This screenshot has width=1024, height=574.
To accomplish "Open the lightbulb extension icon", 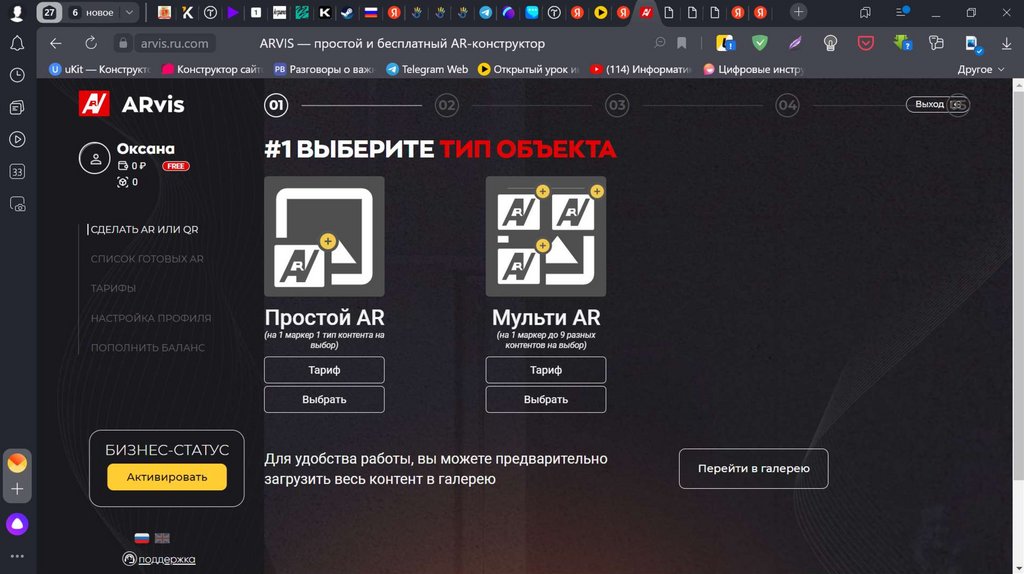I will pyautogui.click(x=830, y=43).
